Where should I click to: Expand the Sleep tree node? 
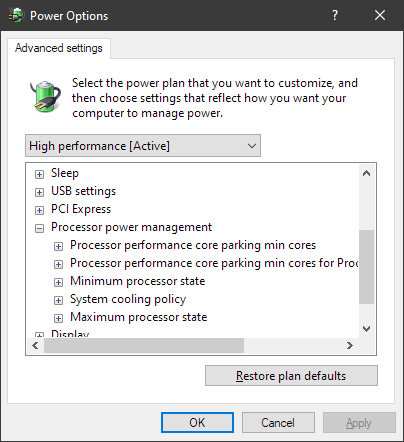pos(39,174)
